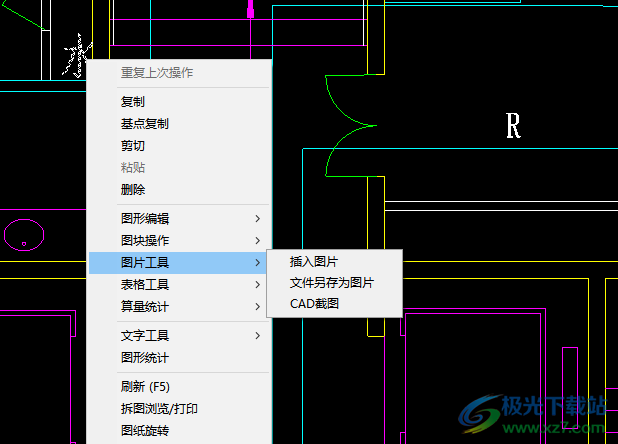The height and width of the screenshot is (444, 618).
Task: Select the highlighted 图片工具 entry
Action: (179, 263)
